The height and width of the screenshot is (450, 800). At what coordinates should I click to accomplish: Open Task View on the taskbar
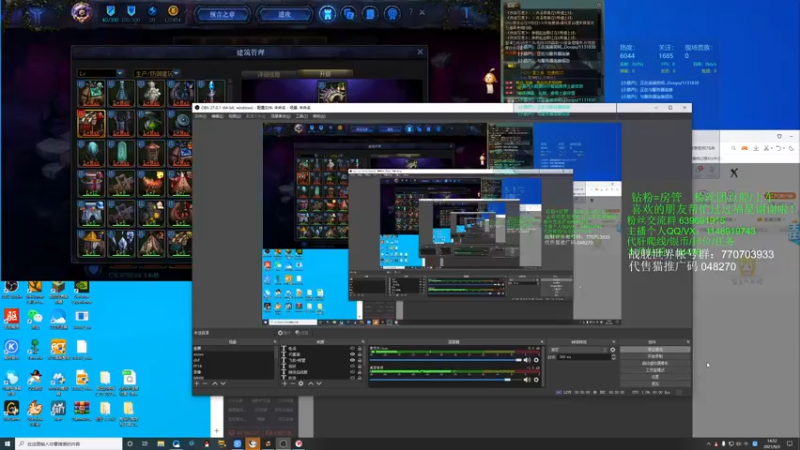point(145,444)
